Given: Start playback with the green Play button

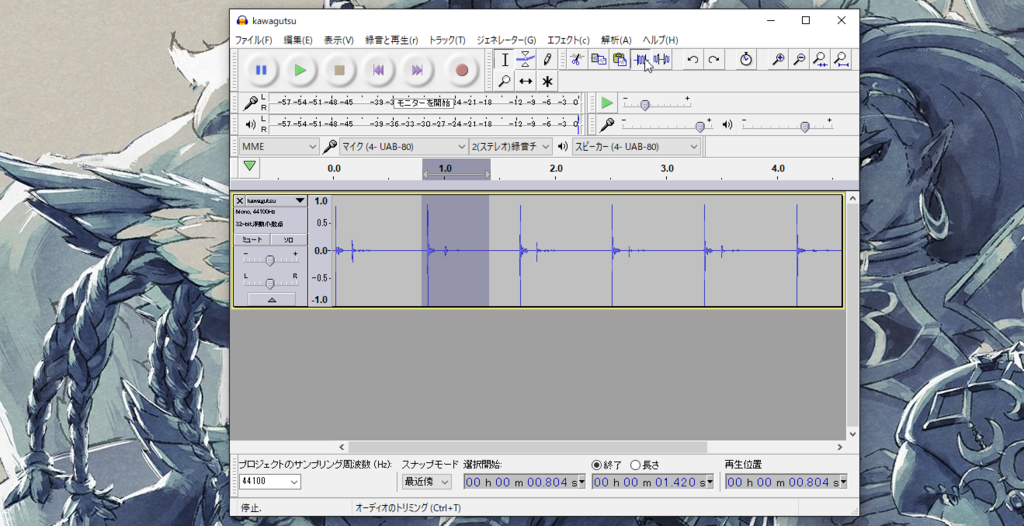Looking at the screenshot, I should pyautogui.click(x=300, y=70).
